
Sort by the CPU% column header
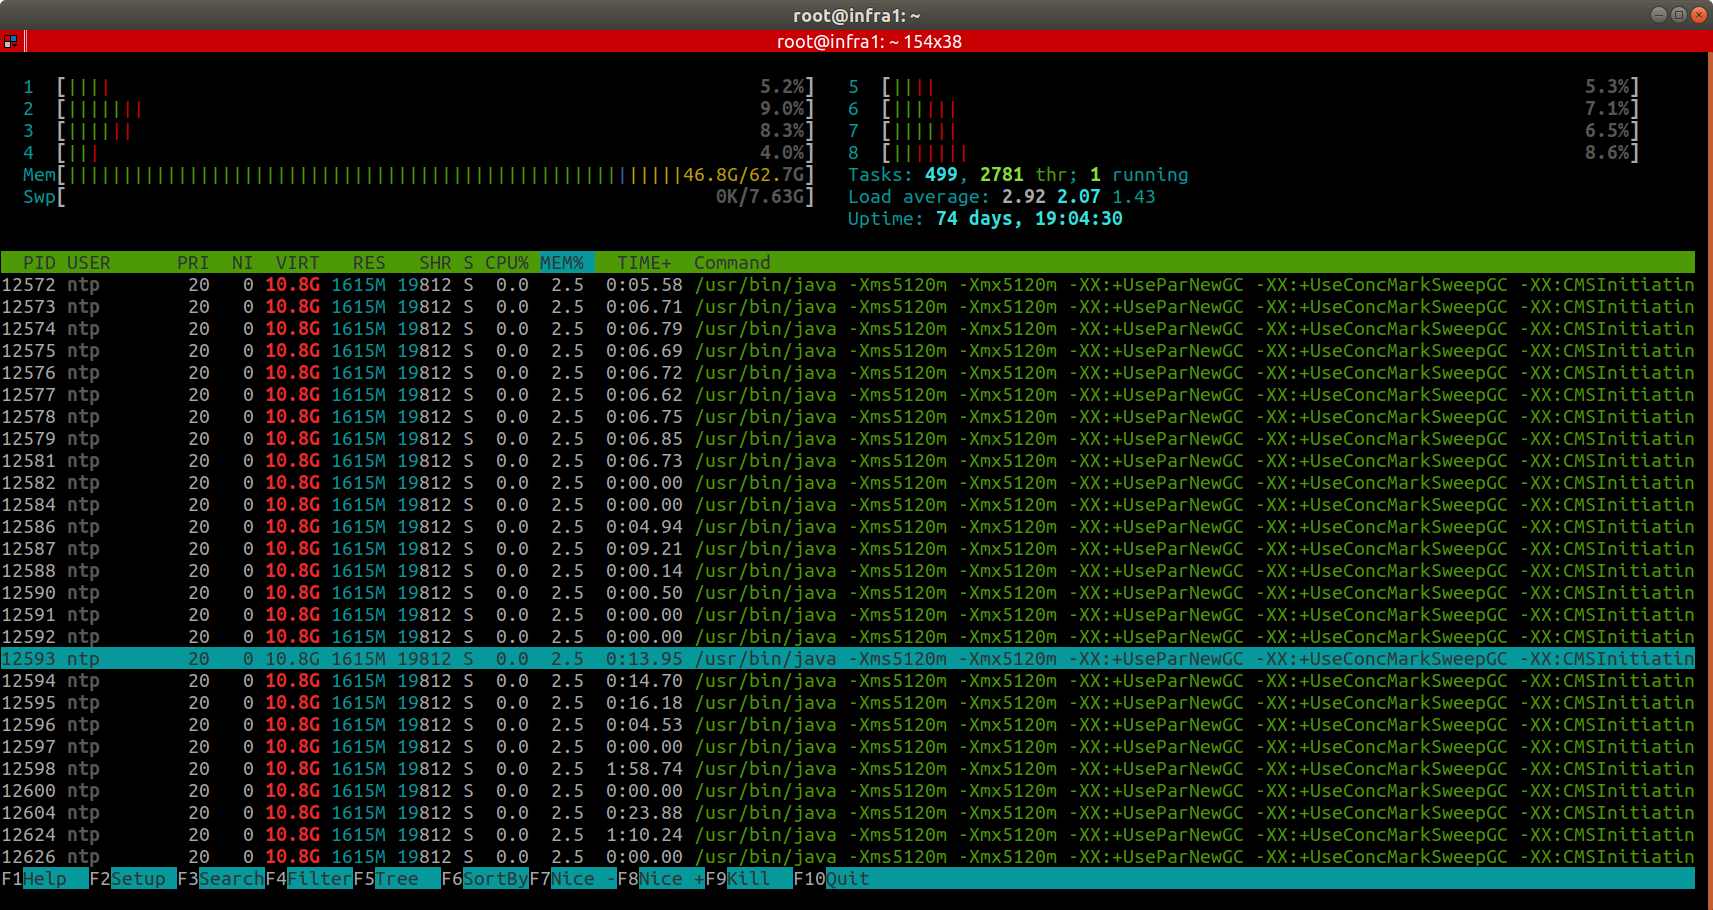pyautogui.click(x=507, y=263)
